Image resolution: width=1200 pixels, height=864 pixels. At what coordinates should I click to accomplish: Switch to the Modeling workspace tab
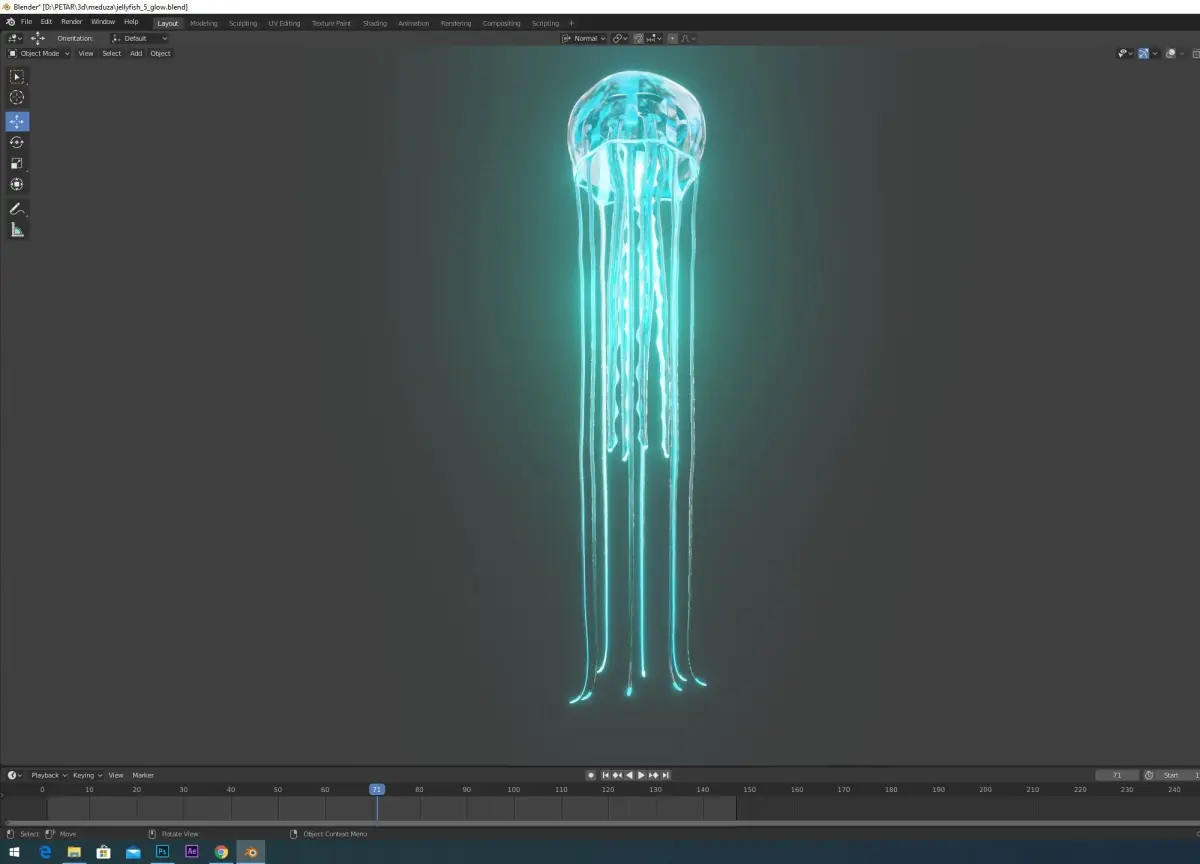click(203, 23)
